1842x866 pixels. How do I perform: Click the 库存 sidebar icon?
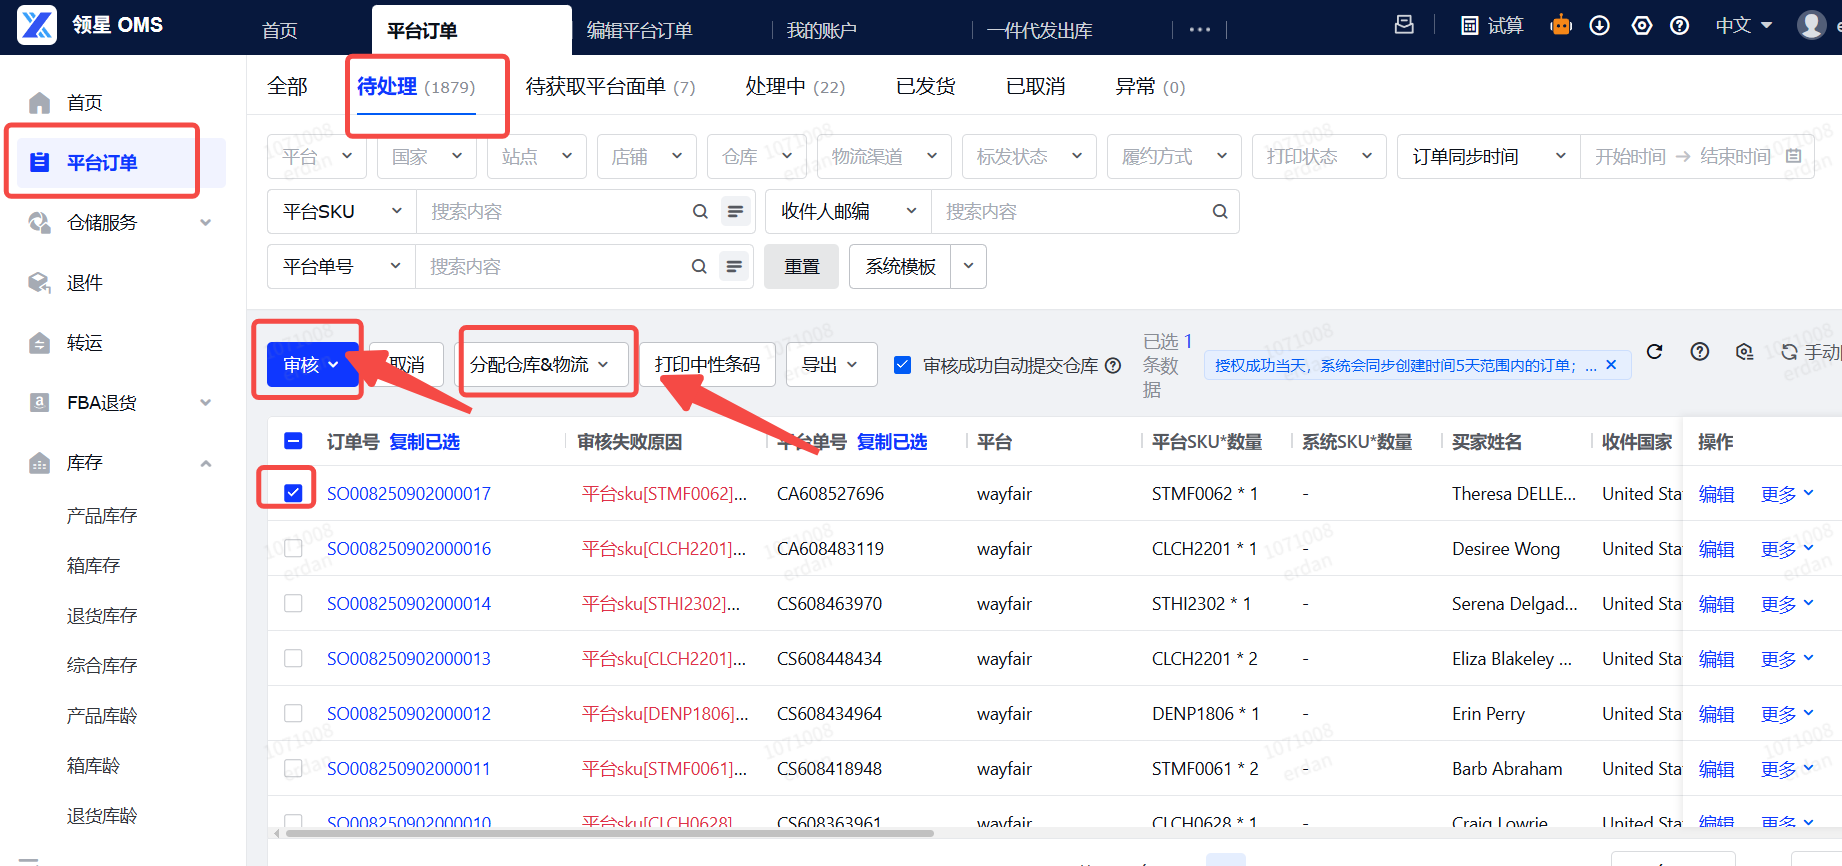coord(40,463)
